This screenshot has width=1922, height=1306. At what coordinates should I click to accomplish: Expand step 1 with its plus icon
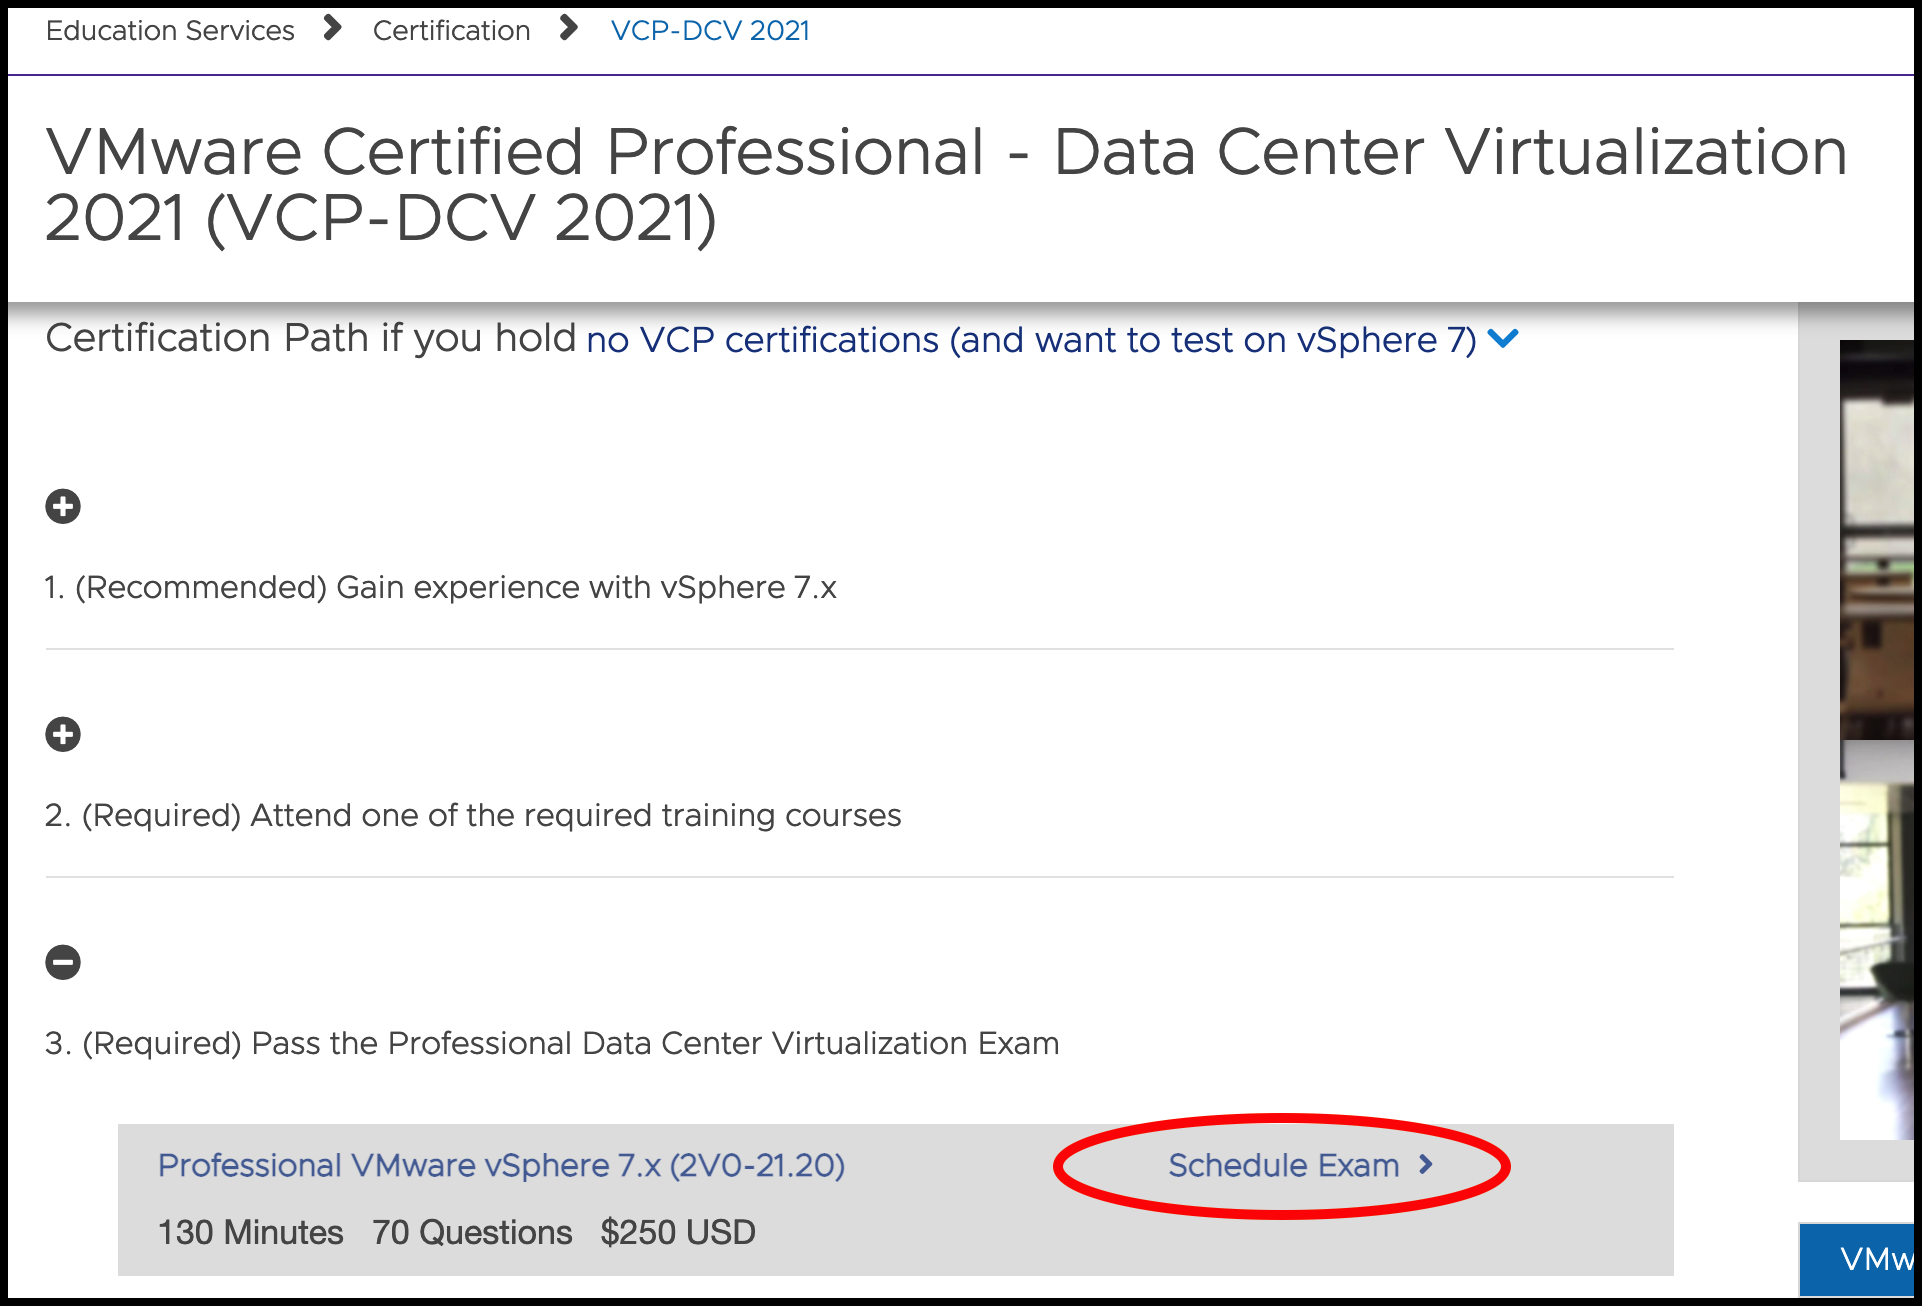(63, 506)
